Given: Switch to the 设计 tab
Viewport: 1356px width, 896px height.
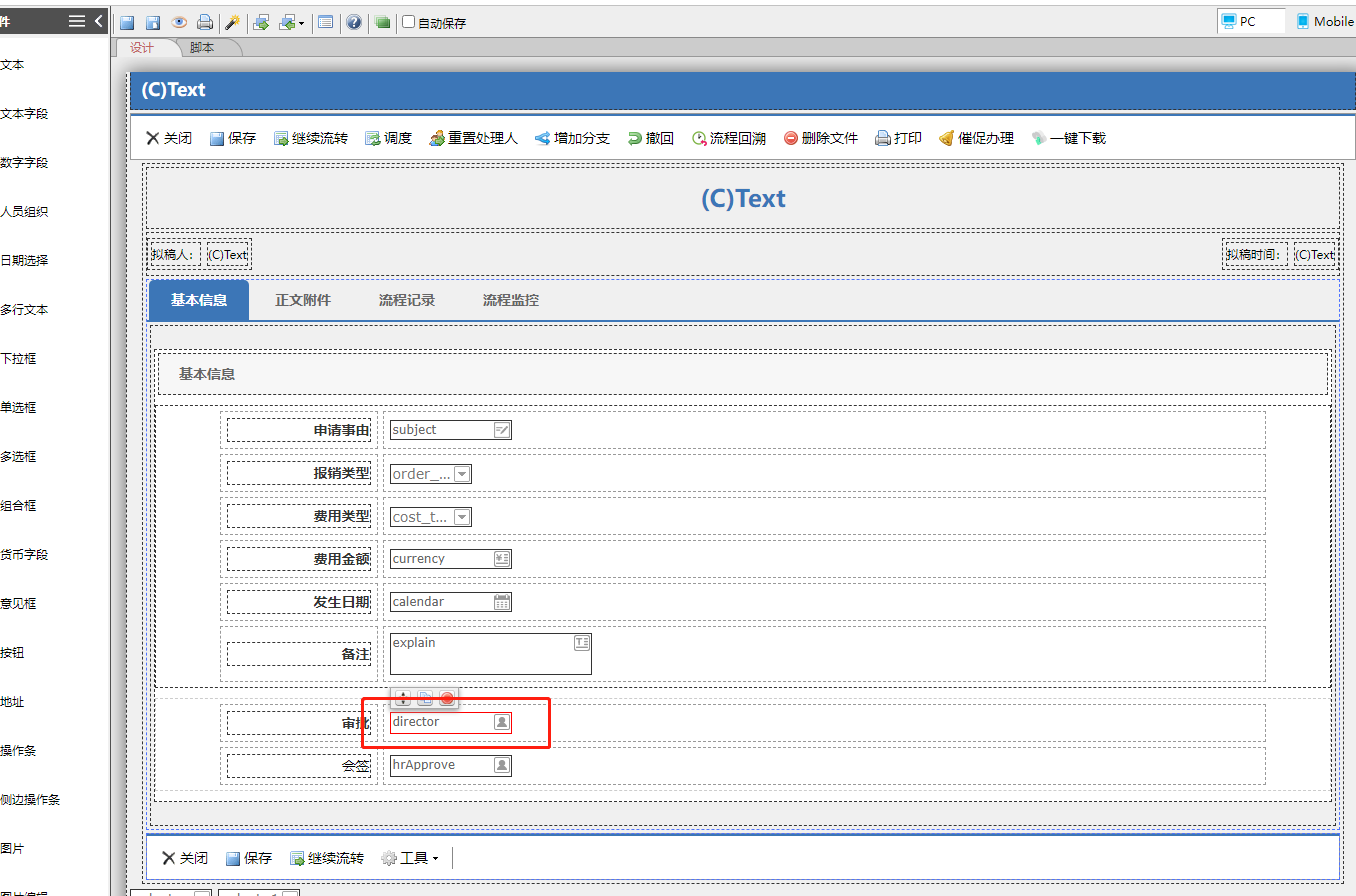Looking at the screenshot, I should point(142,47).
